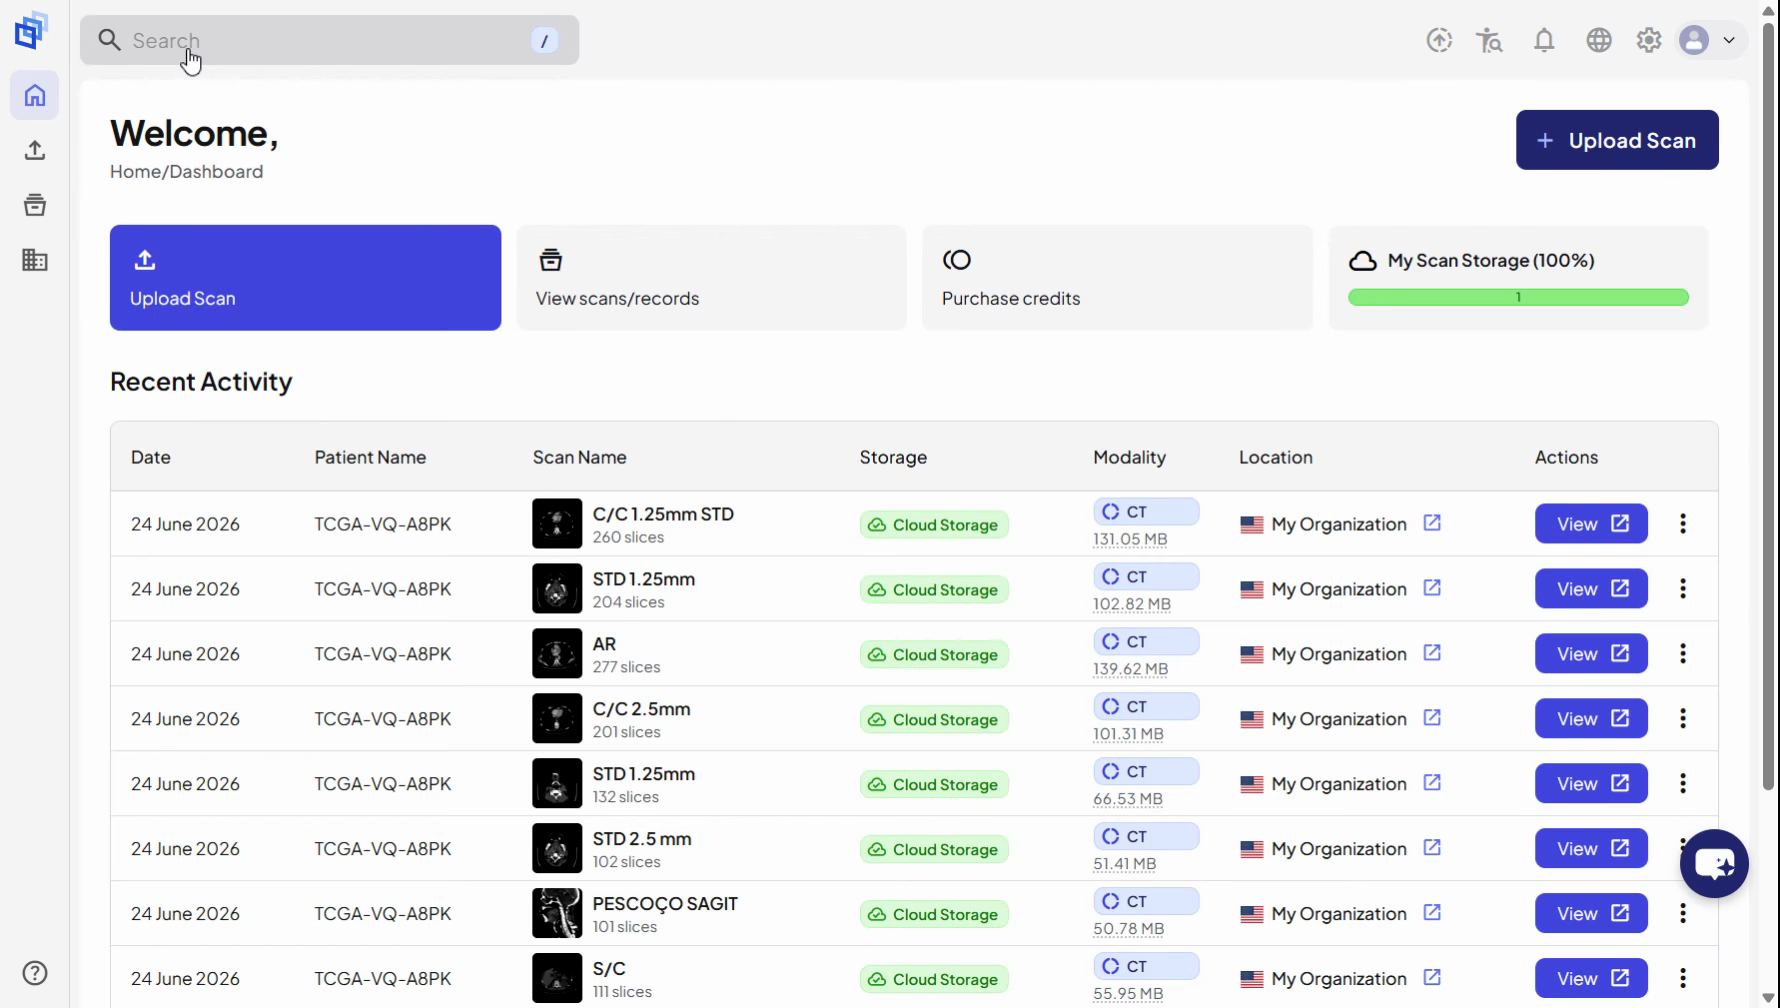This screenshot has height=1008, width=1780.
Task: View the PESCOÇO SAGIT scan
Action: (1591, 914)
